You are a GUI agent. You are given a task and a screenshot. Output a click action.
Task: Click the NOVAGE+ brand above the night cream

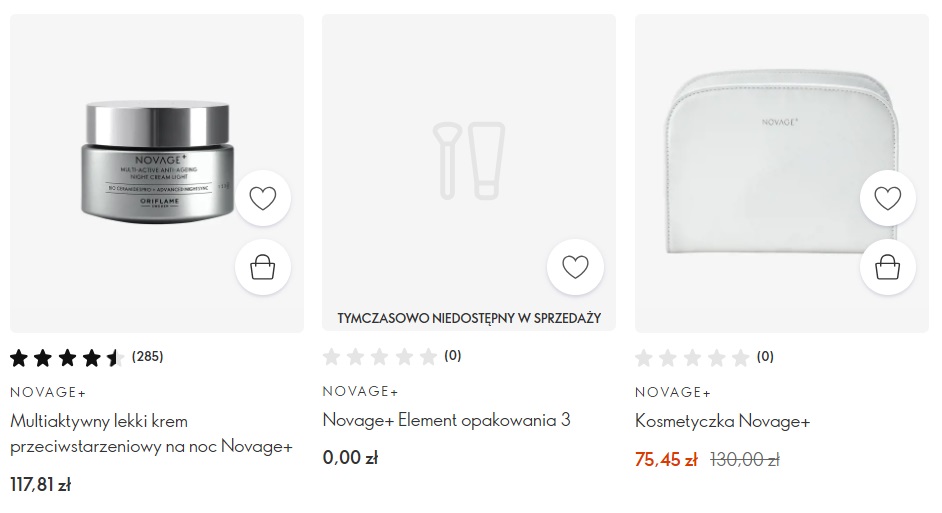(x=48, y=392)
